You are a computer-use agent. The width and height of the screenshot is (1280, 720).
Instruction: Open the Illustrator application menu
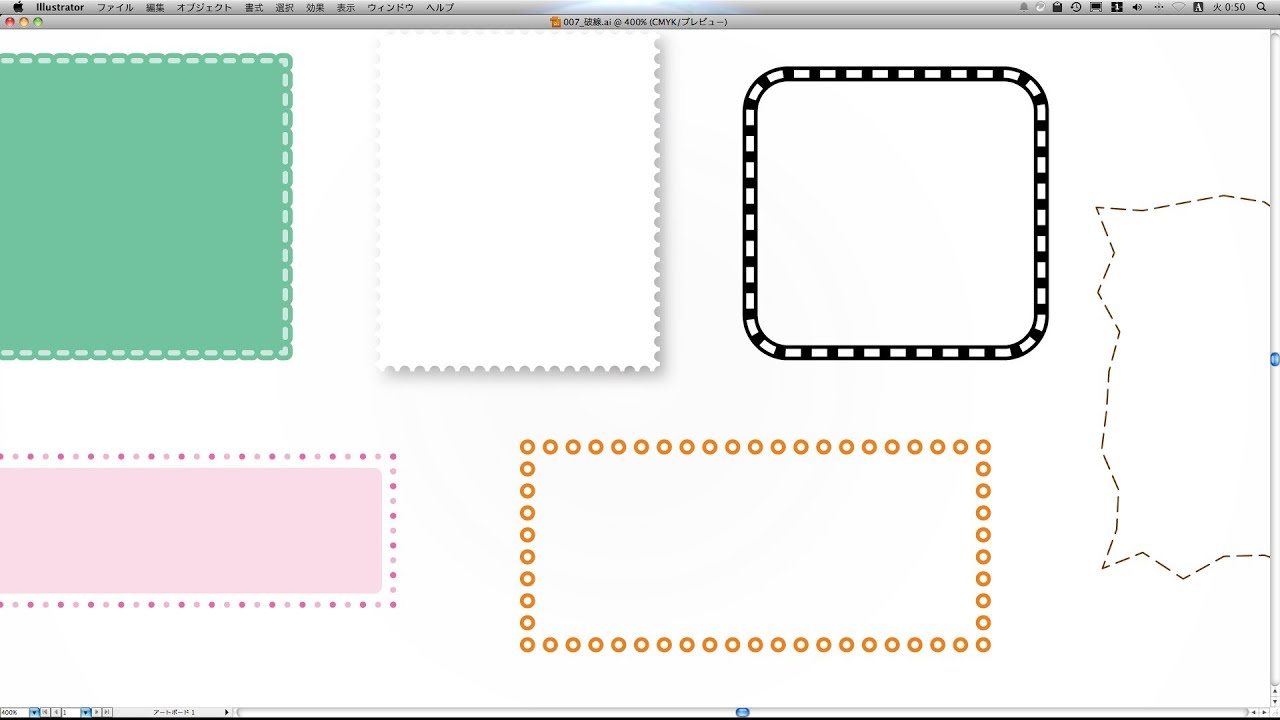(60, 7)
